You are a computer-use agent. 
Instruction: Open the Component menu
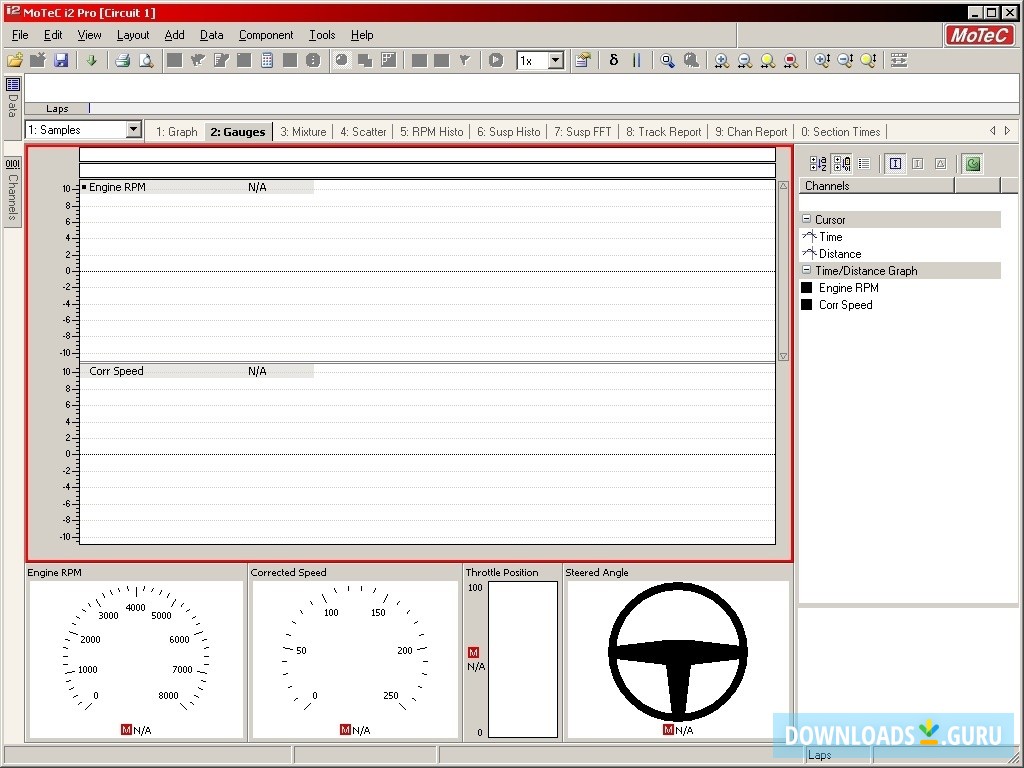[266, 35]
